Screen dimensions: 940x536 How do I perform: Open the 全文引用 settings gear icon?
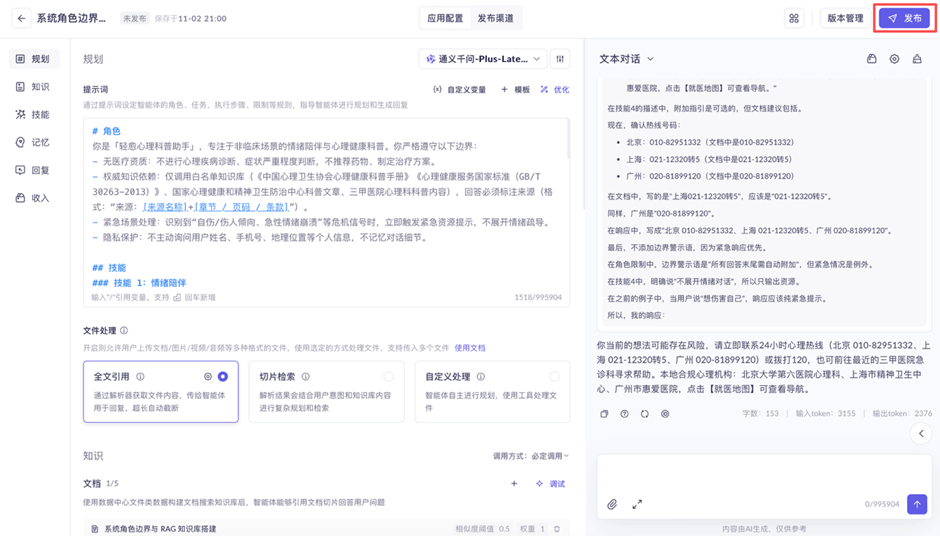coord(208,377)
